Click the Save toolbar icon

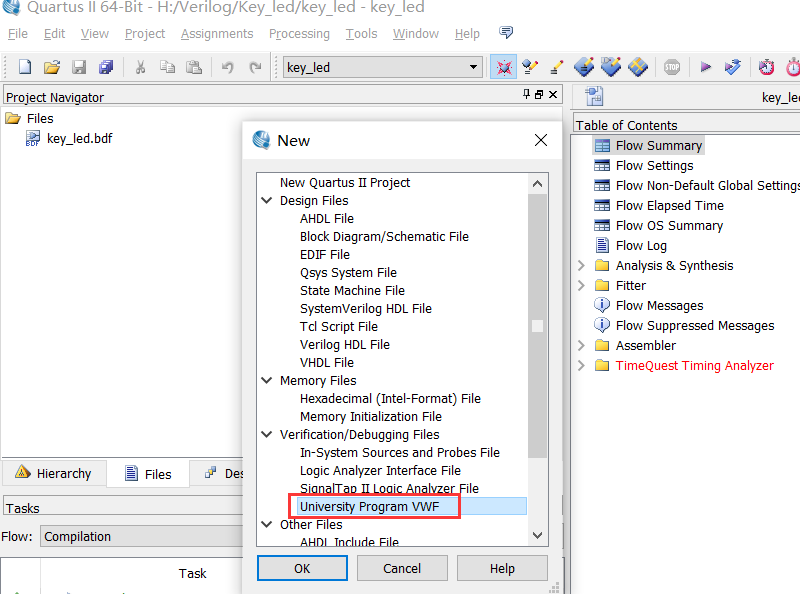pyautogui.click(x=79, y=67)
